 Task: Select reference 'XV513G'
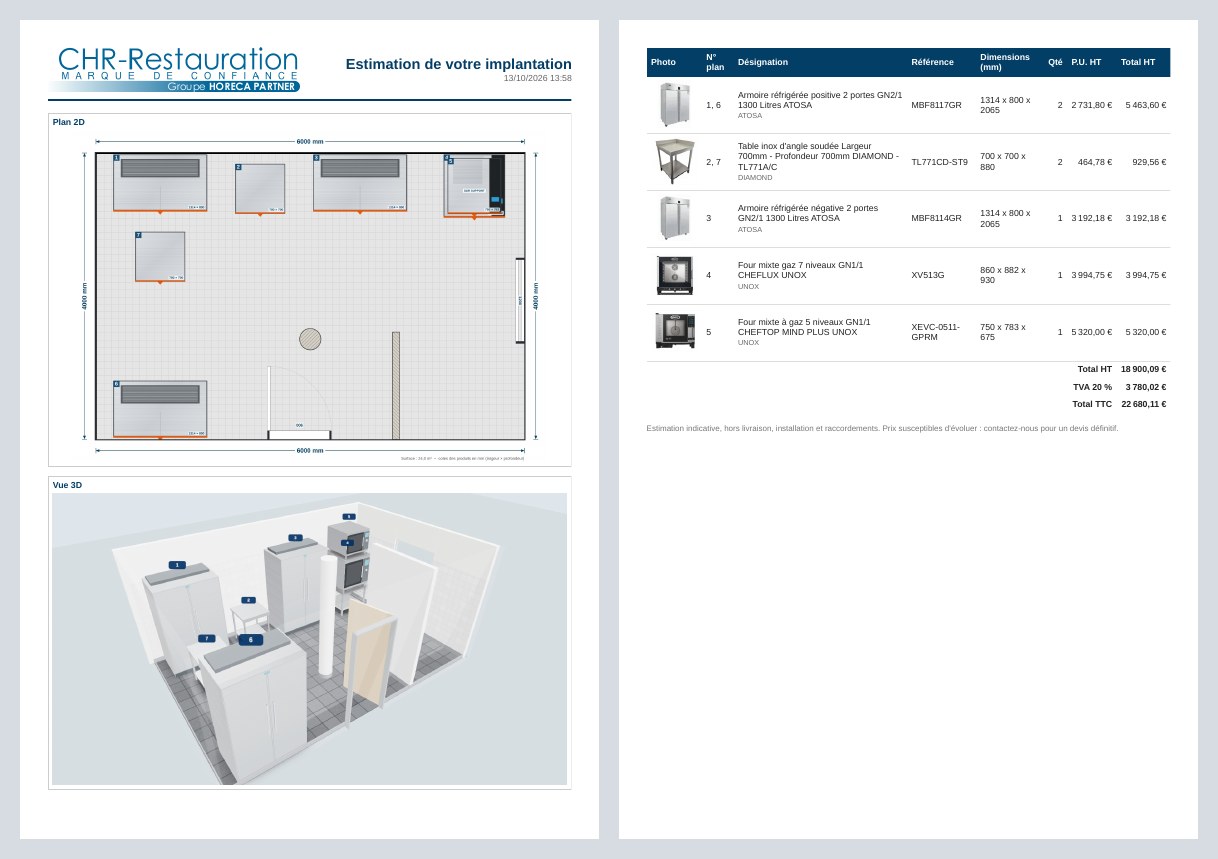928,275
